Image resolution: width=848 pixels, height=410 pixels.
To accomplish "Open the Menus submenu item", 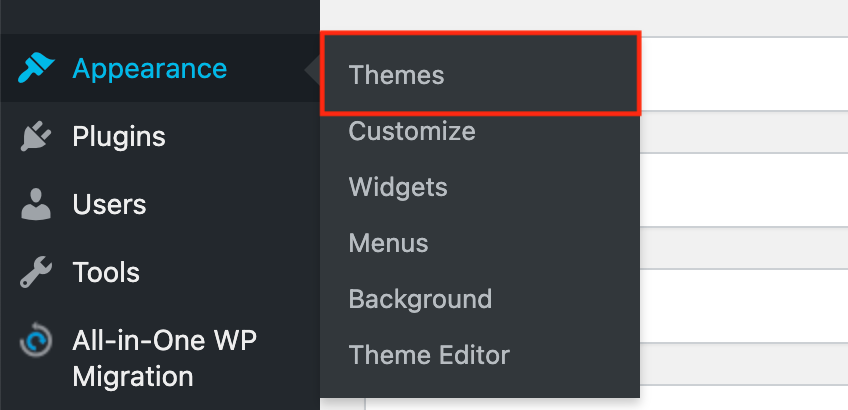I will coord(388,243).
